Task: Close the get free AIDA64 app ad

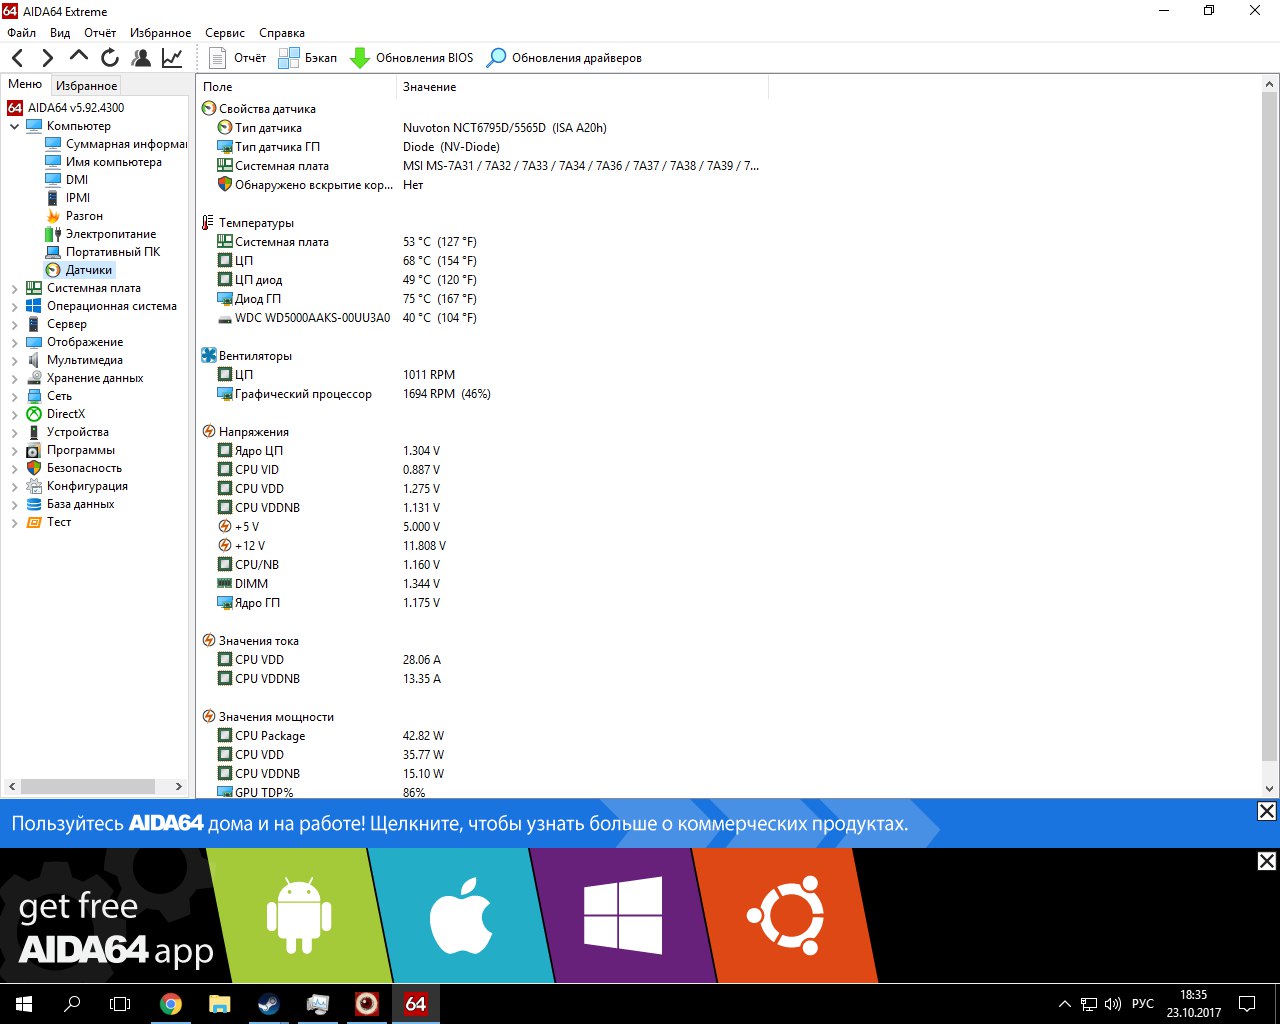Action: point(1266,861)
